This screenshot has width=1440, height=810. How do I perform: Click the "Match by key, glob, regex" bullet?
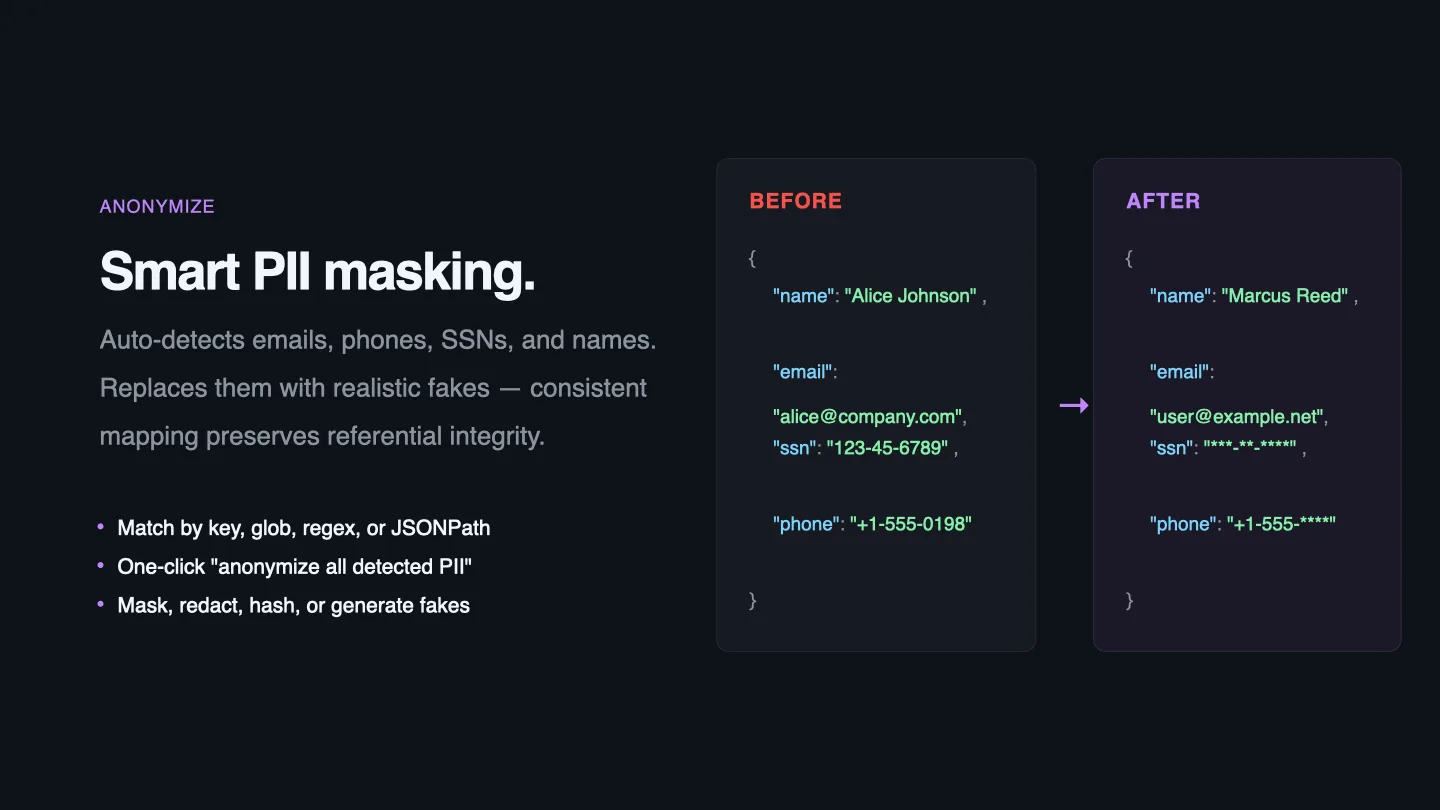(x=304, y=528)
